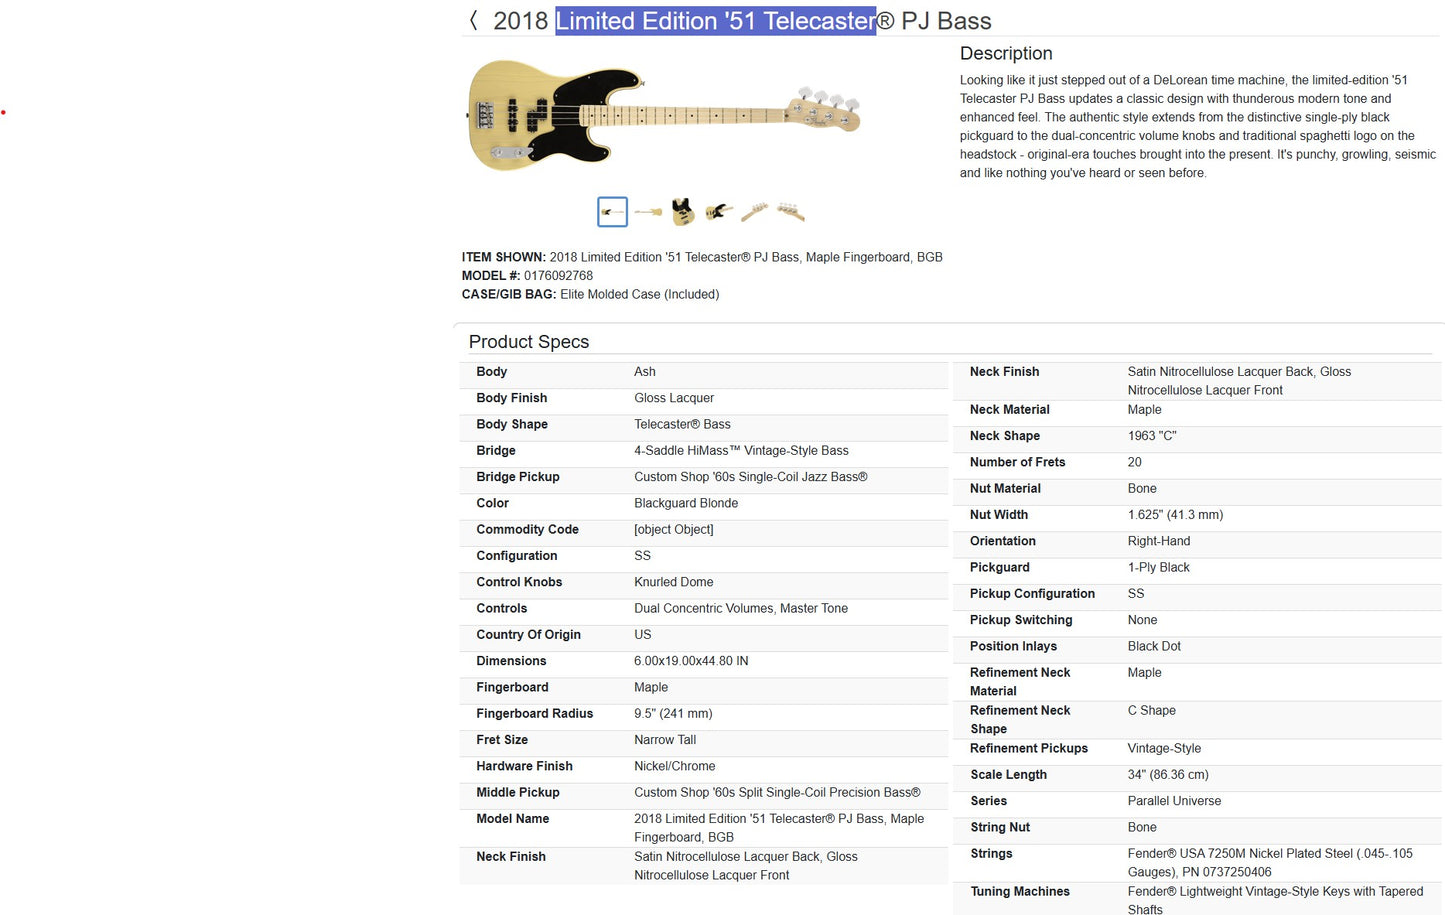Click the Strings specification value
Screen dimensions: 1445x915
[1269, 863]
